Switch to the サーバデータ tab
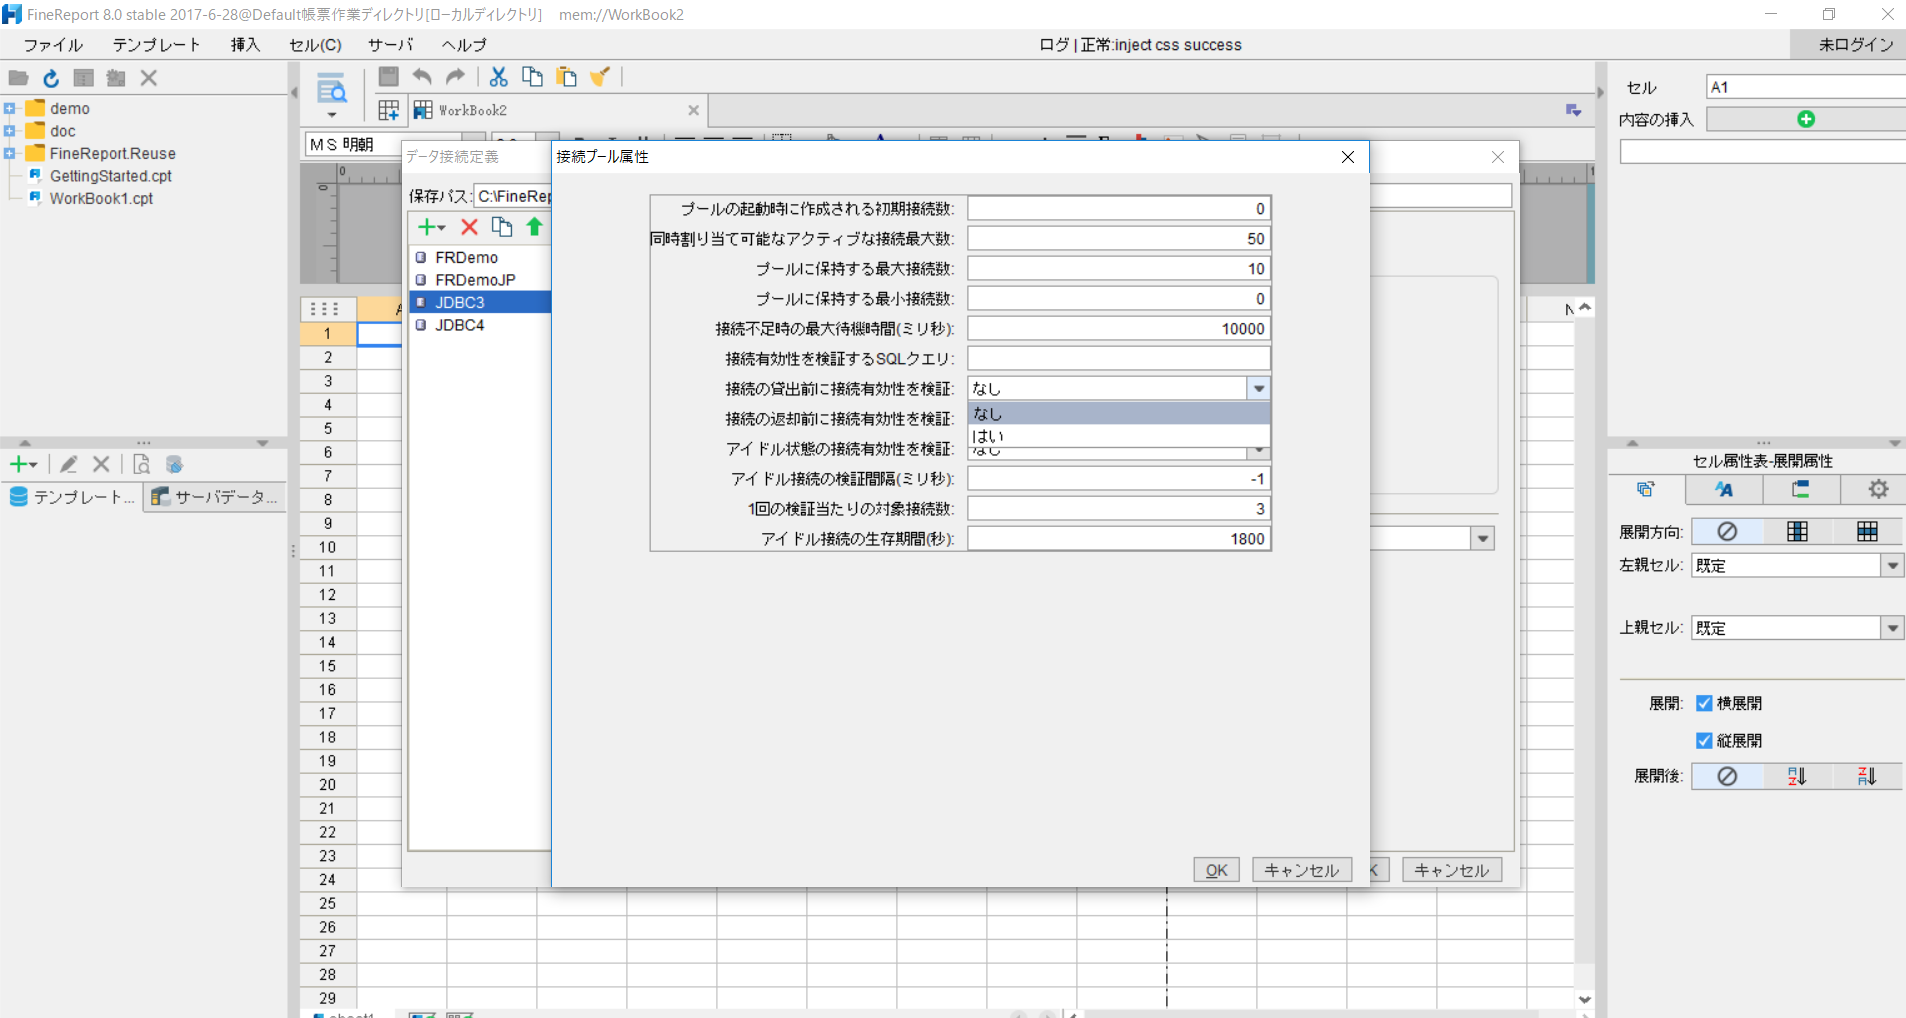 (215, 497)
